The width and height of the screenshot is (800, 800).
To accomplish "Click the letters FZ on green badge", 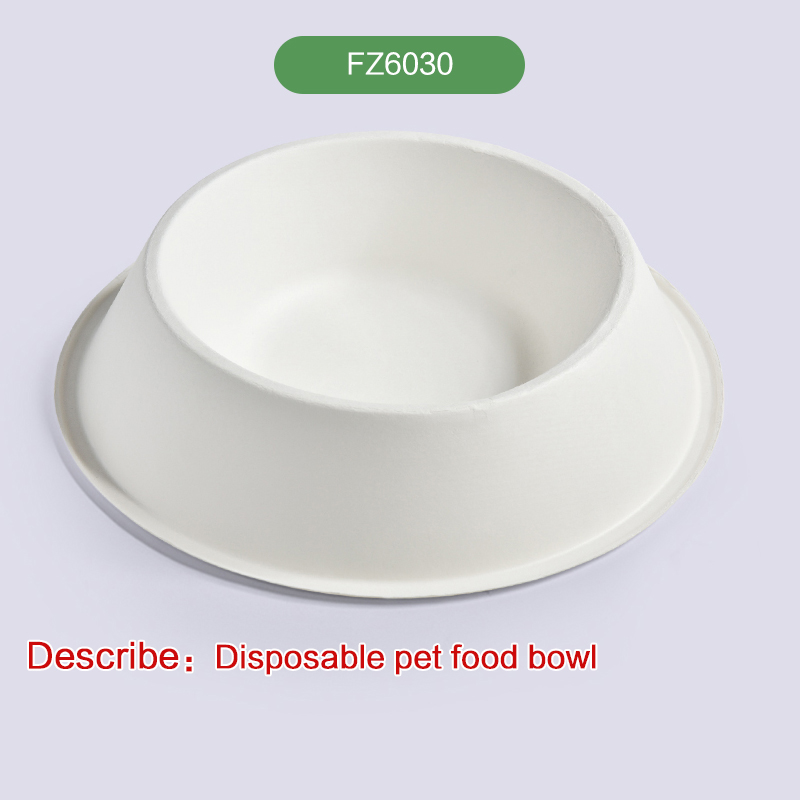I will coord(364,64).
